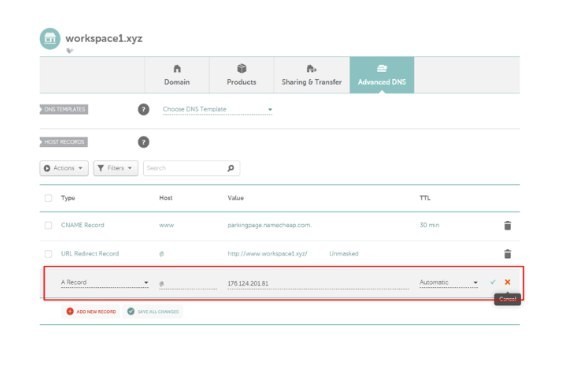Check the URL Redirect Record row checkbox

point(48,254)
